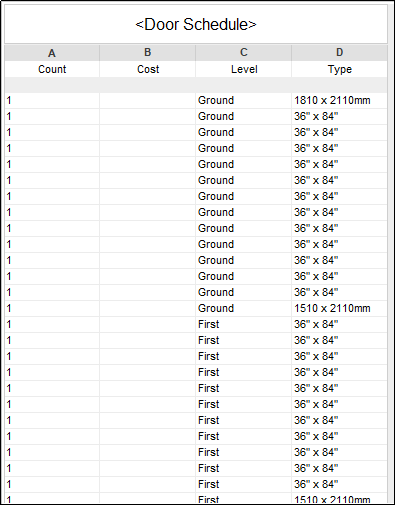The image size is (396, 506).
Task: Select the First-level 1510 x 2110mm type cell
Action: coord(339,499)
